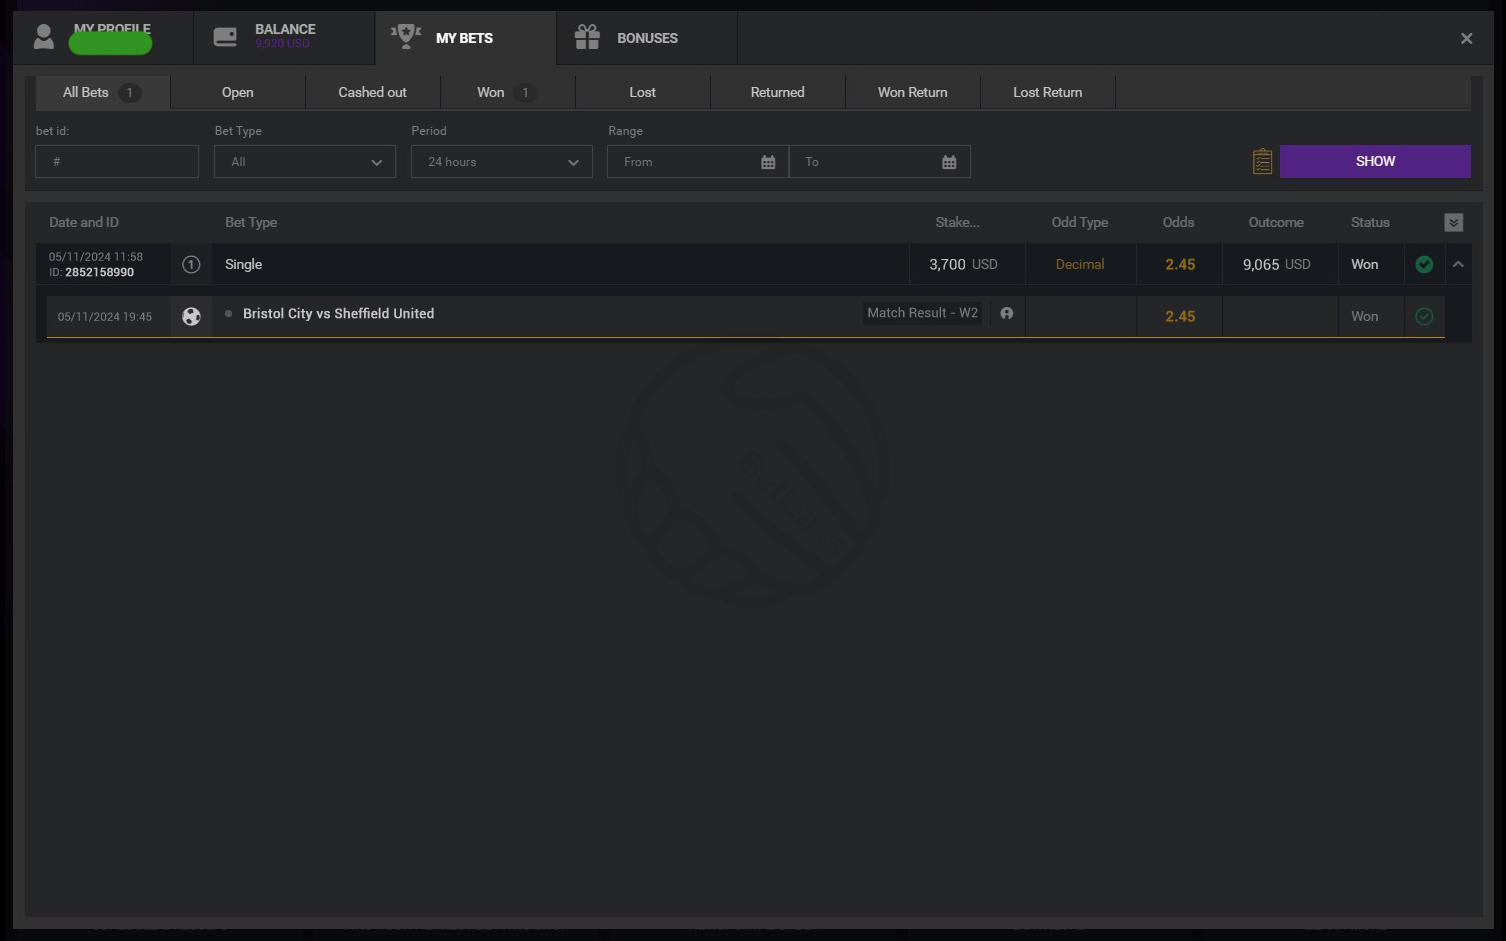Open the Period 24 hours dropdown
This screenshot has height=941, width=1506.
click(x=502, y=162)
